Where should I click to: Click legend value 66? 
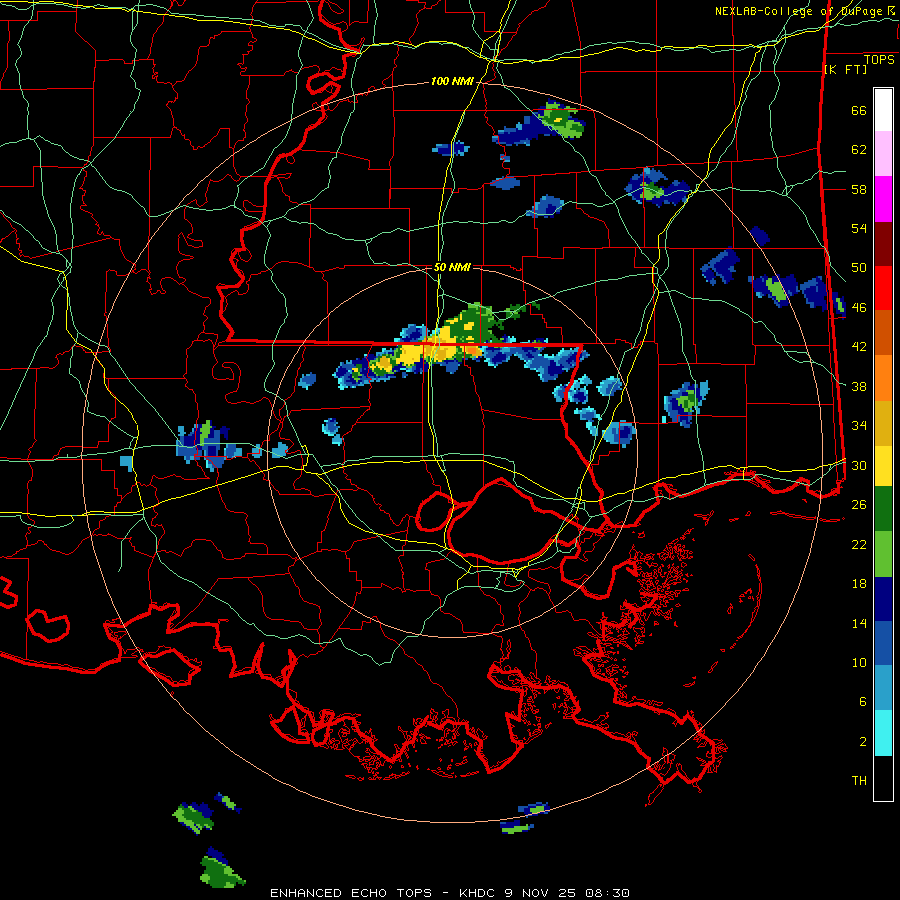click(859, 110)
